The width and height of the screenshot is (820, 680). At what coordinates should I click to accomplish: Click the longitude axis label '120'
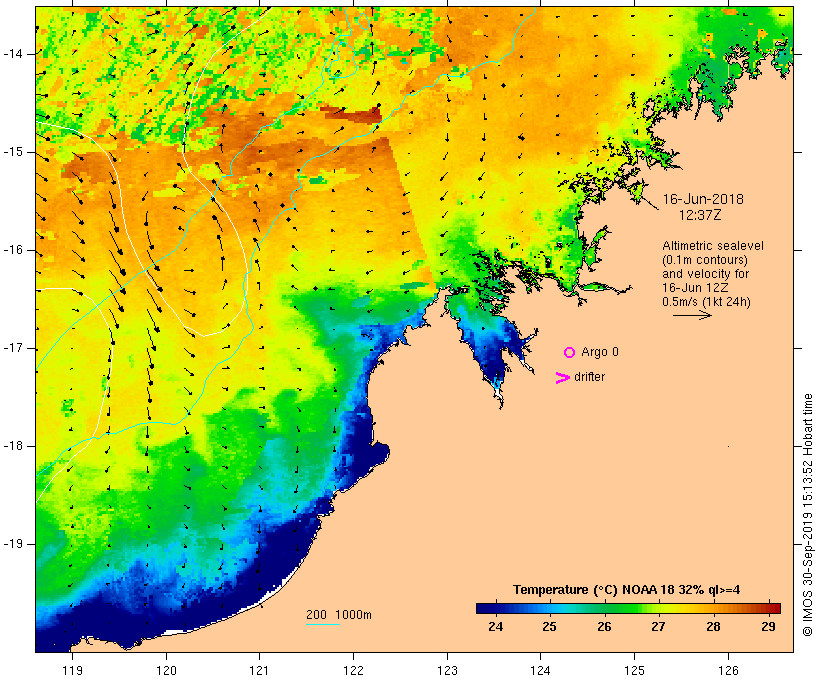pos(166,670)
